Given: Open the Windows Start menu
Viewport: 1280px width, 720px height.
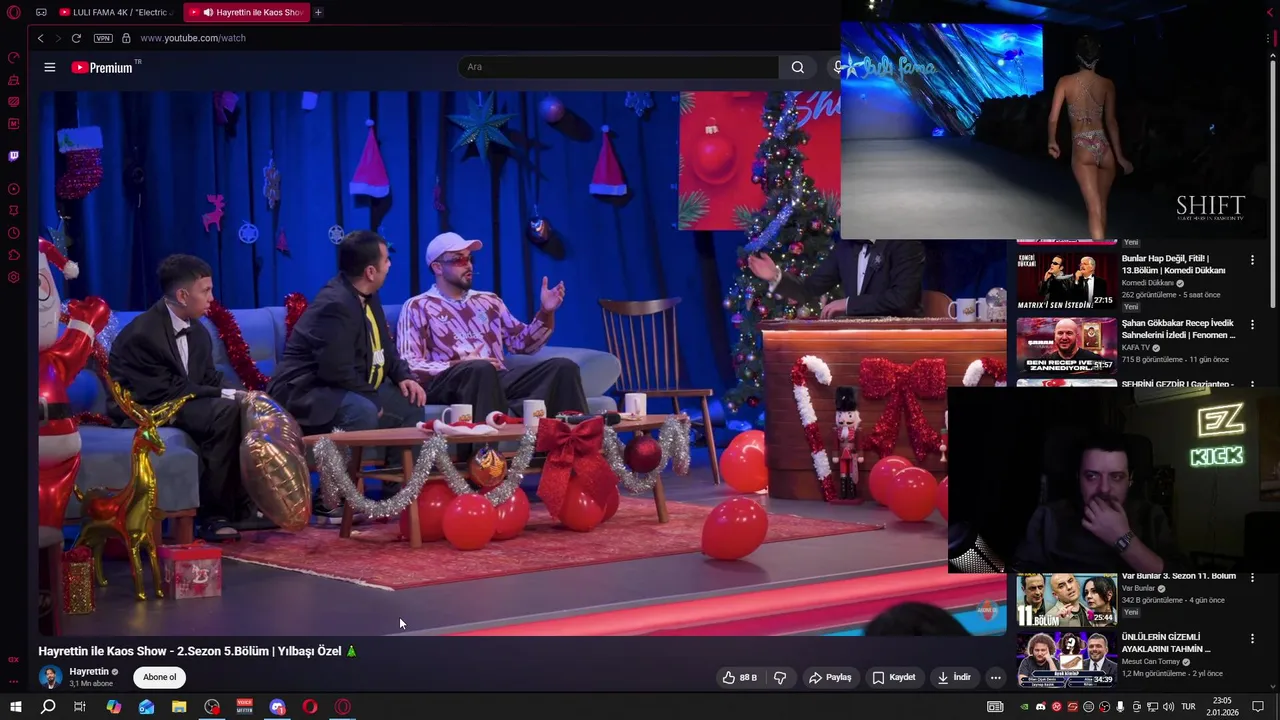Looking at the screenshot, I should [15, 707].
